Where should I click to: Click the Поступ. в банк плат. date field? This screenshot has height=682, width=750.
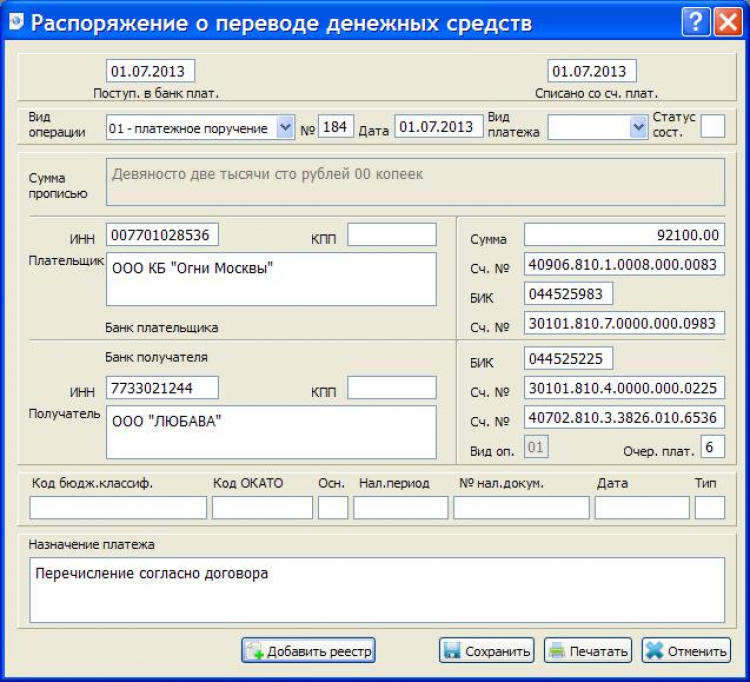pos(150,71)
